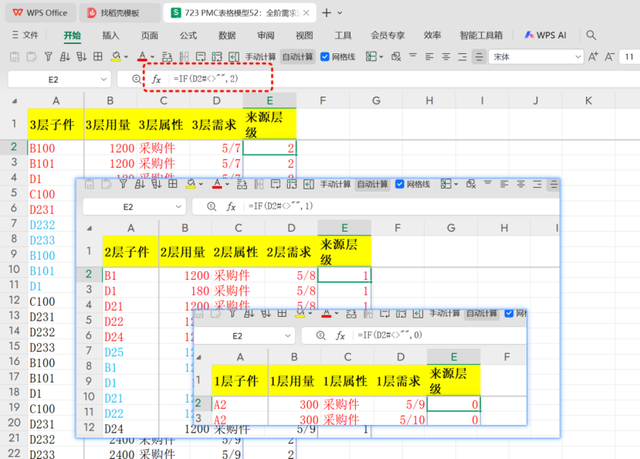Toggle 自动计算 auto calculation in main toolbar

click(x=298, y=57)
